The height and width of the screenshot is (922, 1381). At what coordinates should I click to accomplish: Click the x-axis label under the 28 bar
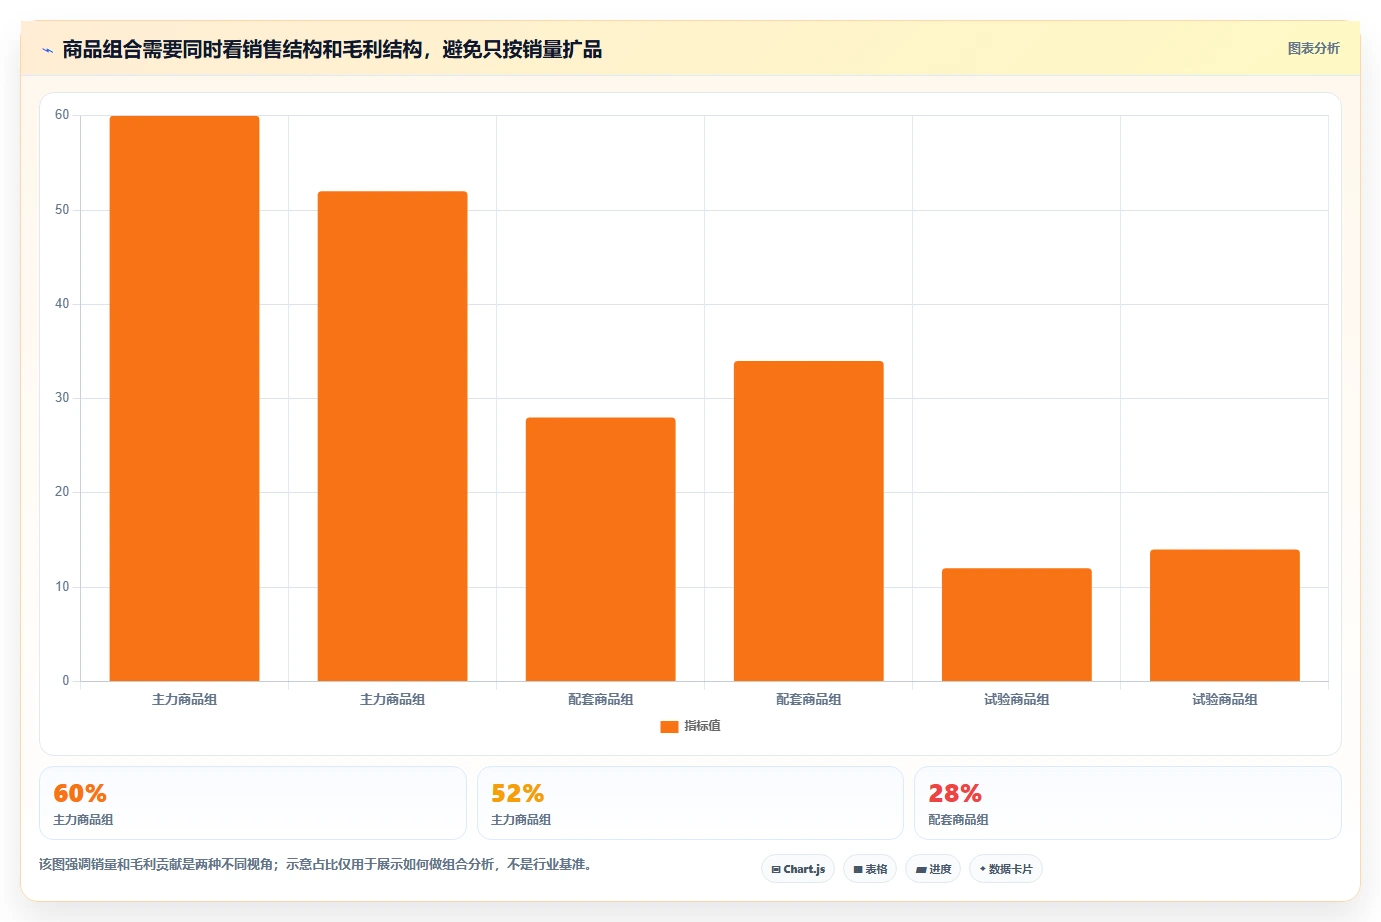600,699
